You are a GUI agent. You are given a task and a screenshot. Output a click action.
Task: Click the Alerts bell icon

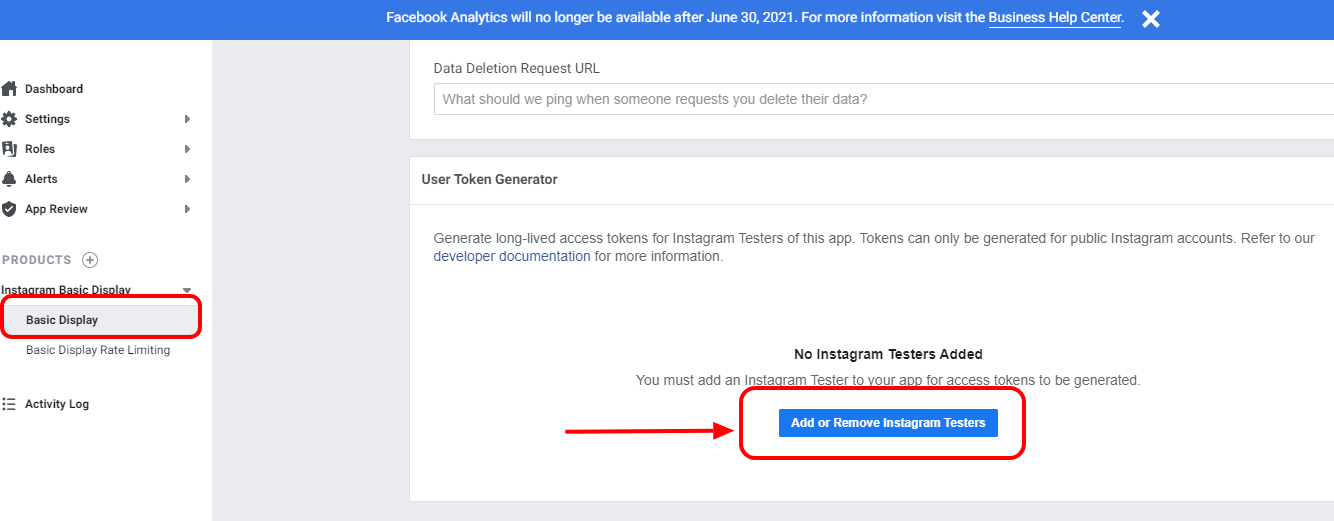coord(9,179)
